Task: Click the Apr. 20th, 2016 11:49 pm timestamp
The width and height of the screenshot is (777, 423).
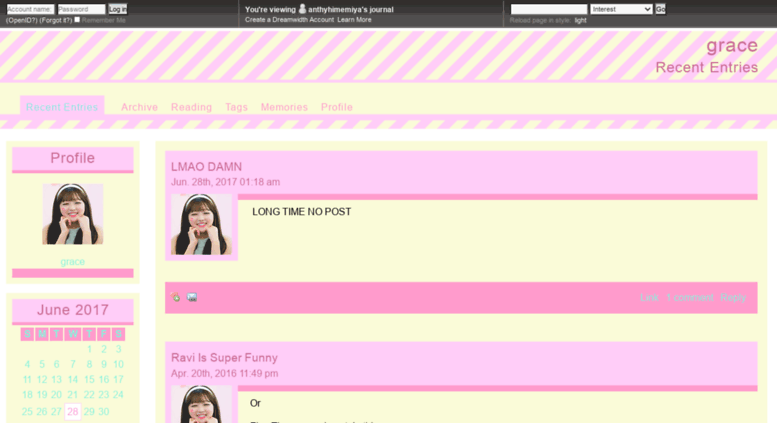Action: click(224, 373)
